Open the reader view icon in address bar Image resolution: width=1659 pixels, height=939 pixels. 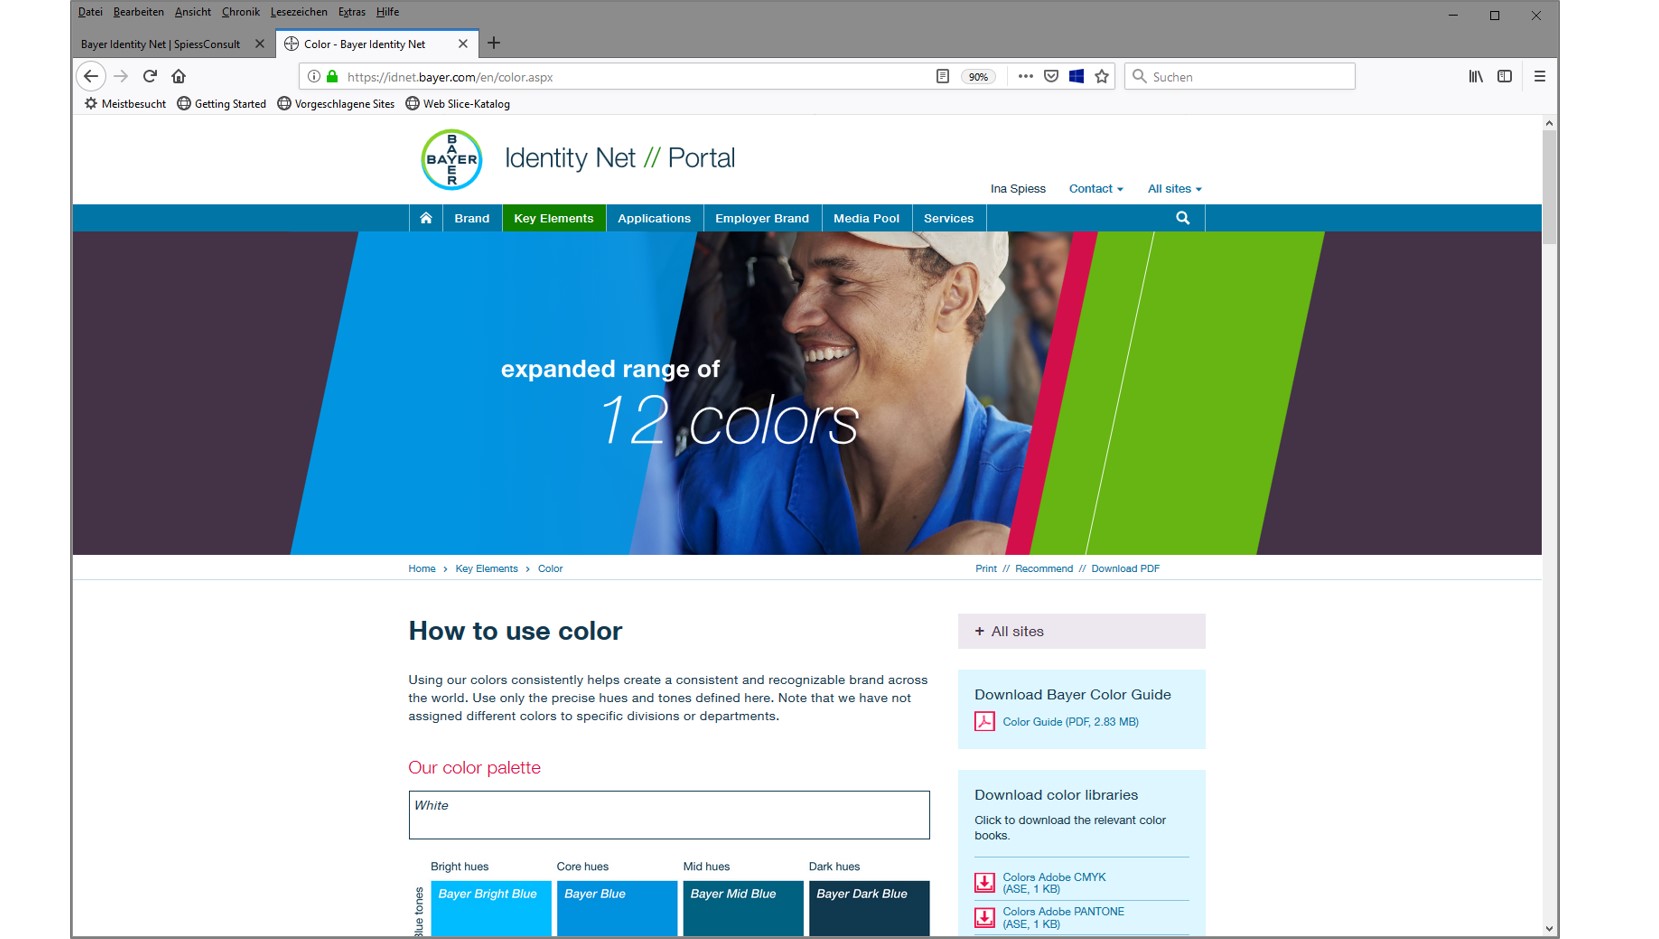pos(942,76)
